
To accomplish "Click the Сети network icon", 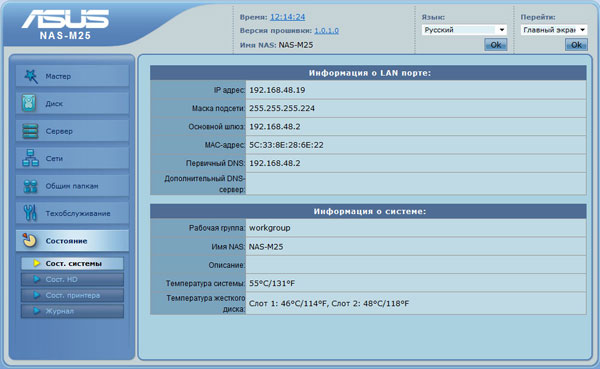I will [x=30, y=158].
